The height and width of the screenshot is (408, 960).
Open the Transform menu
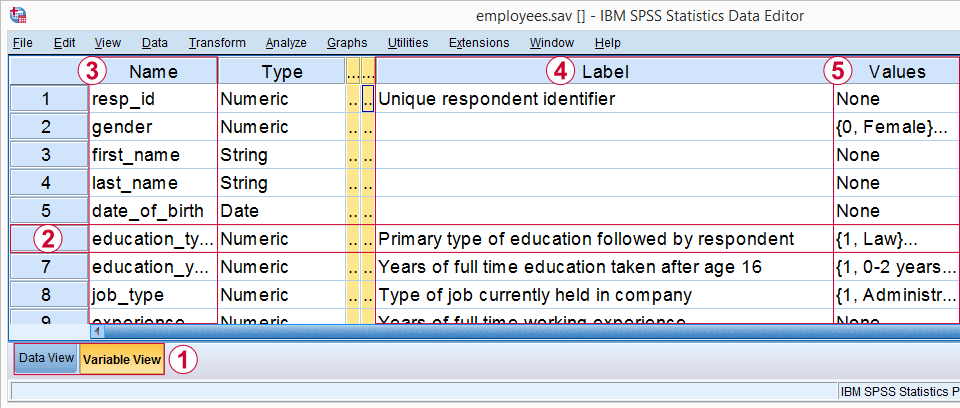[x=217, y=43]
